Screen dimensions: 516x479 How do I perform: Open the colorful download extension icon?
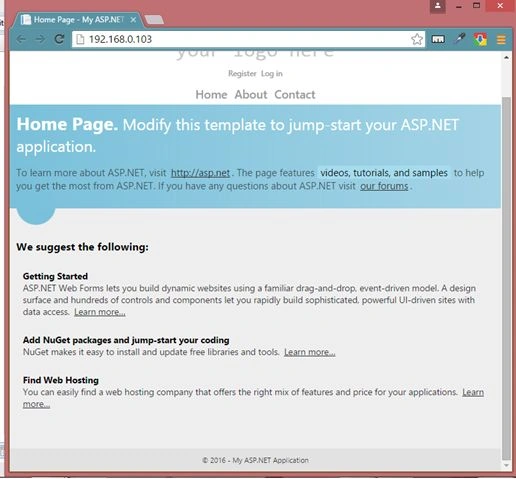[480, 39]
